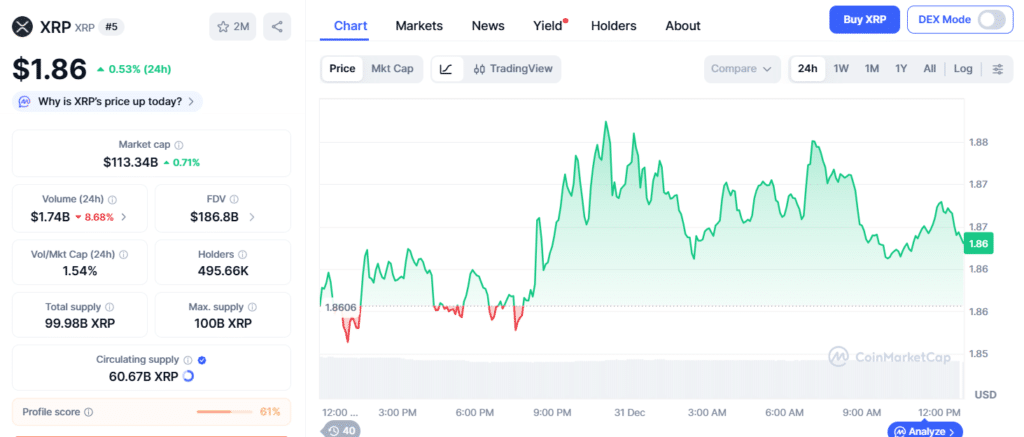Click the 31 Dec date axis label

[x=629, y=413]
